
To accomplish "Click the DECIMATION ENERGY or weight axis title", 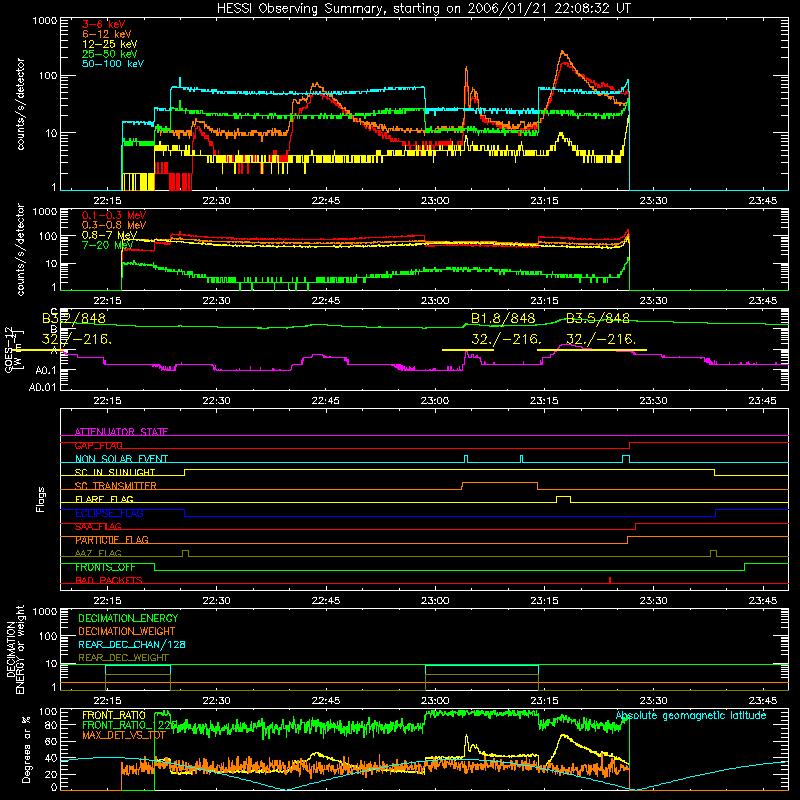I will (15, 650).
